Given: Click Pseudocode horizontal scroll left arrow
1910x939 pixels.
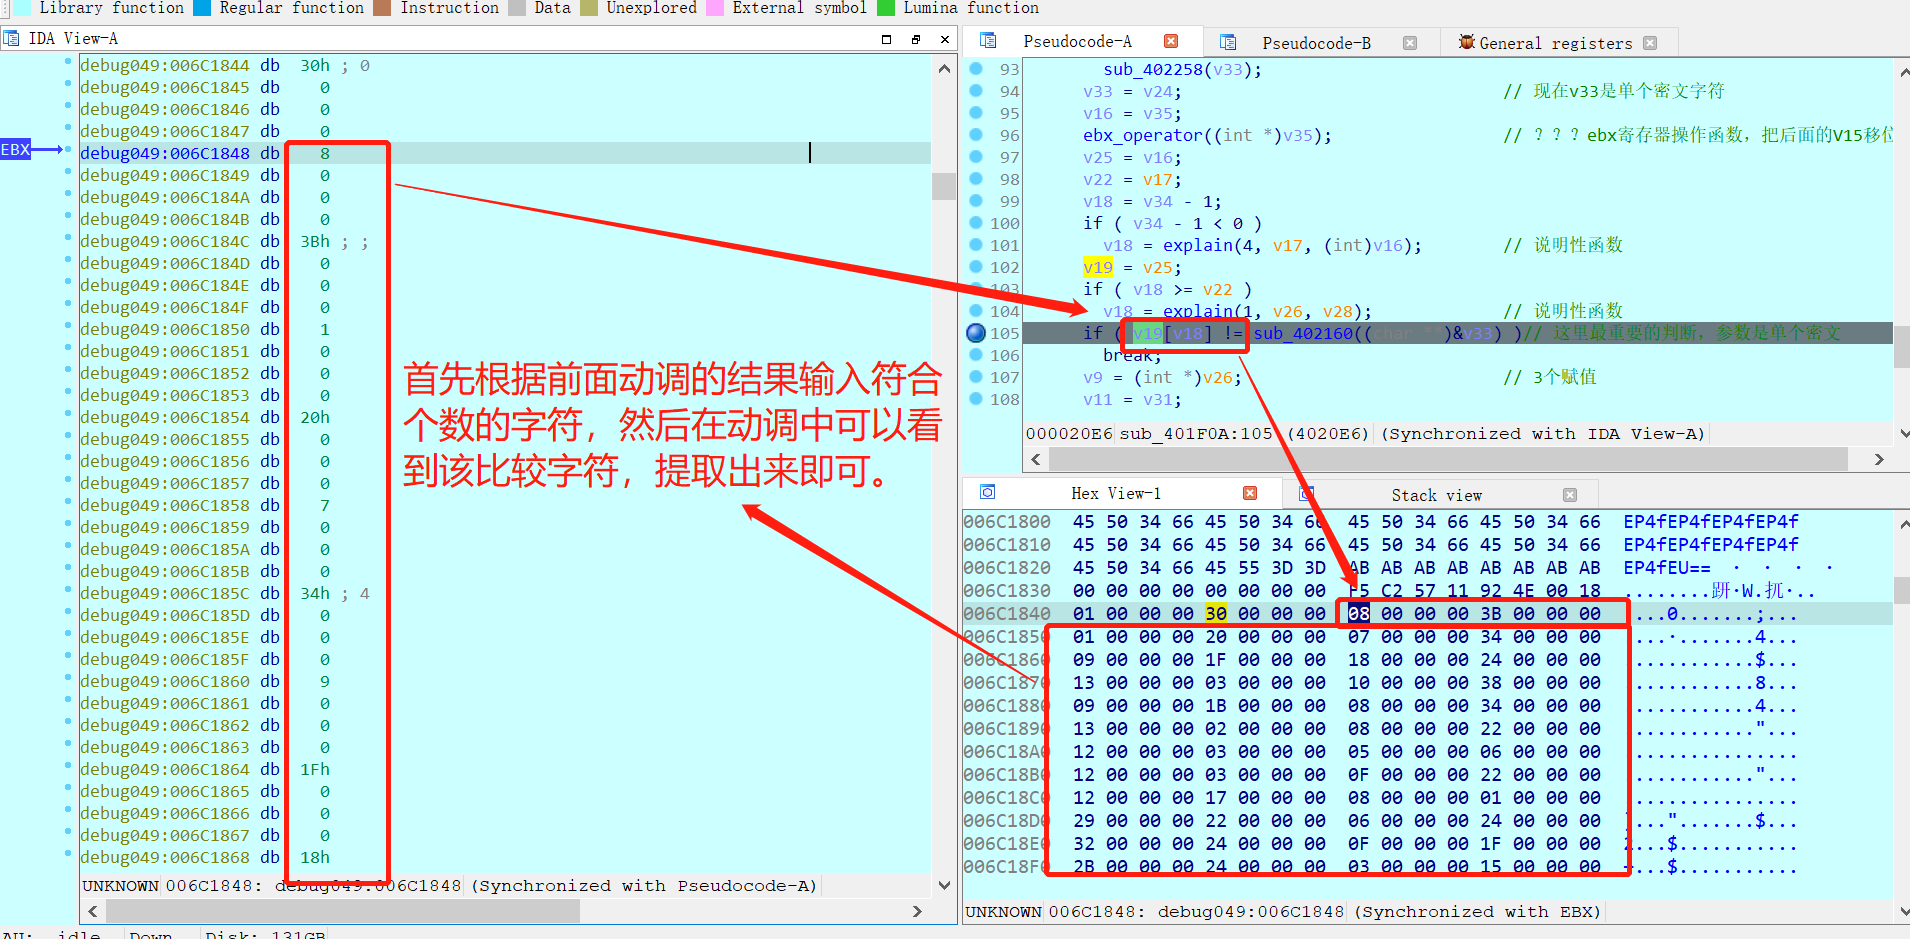Looking at the screenshot, I should [1036, 459].
